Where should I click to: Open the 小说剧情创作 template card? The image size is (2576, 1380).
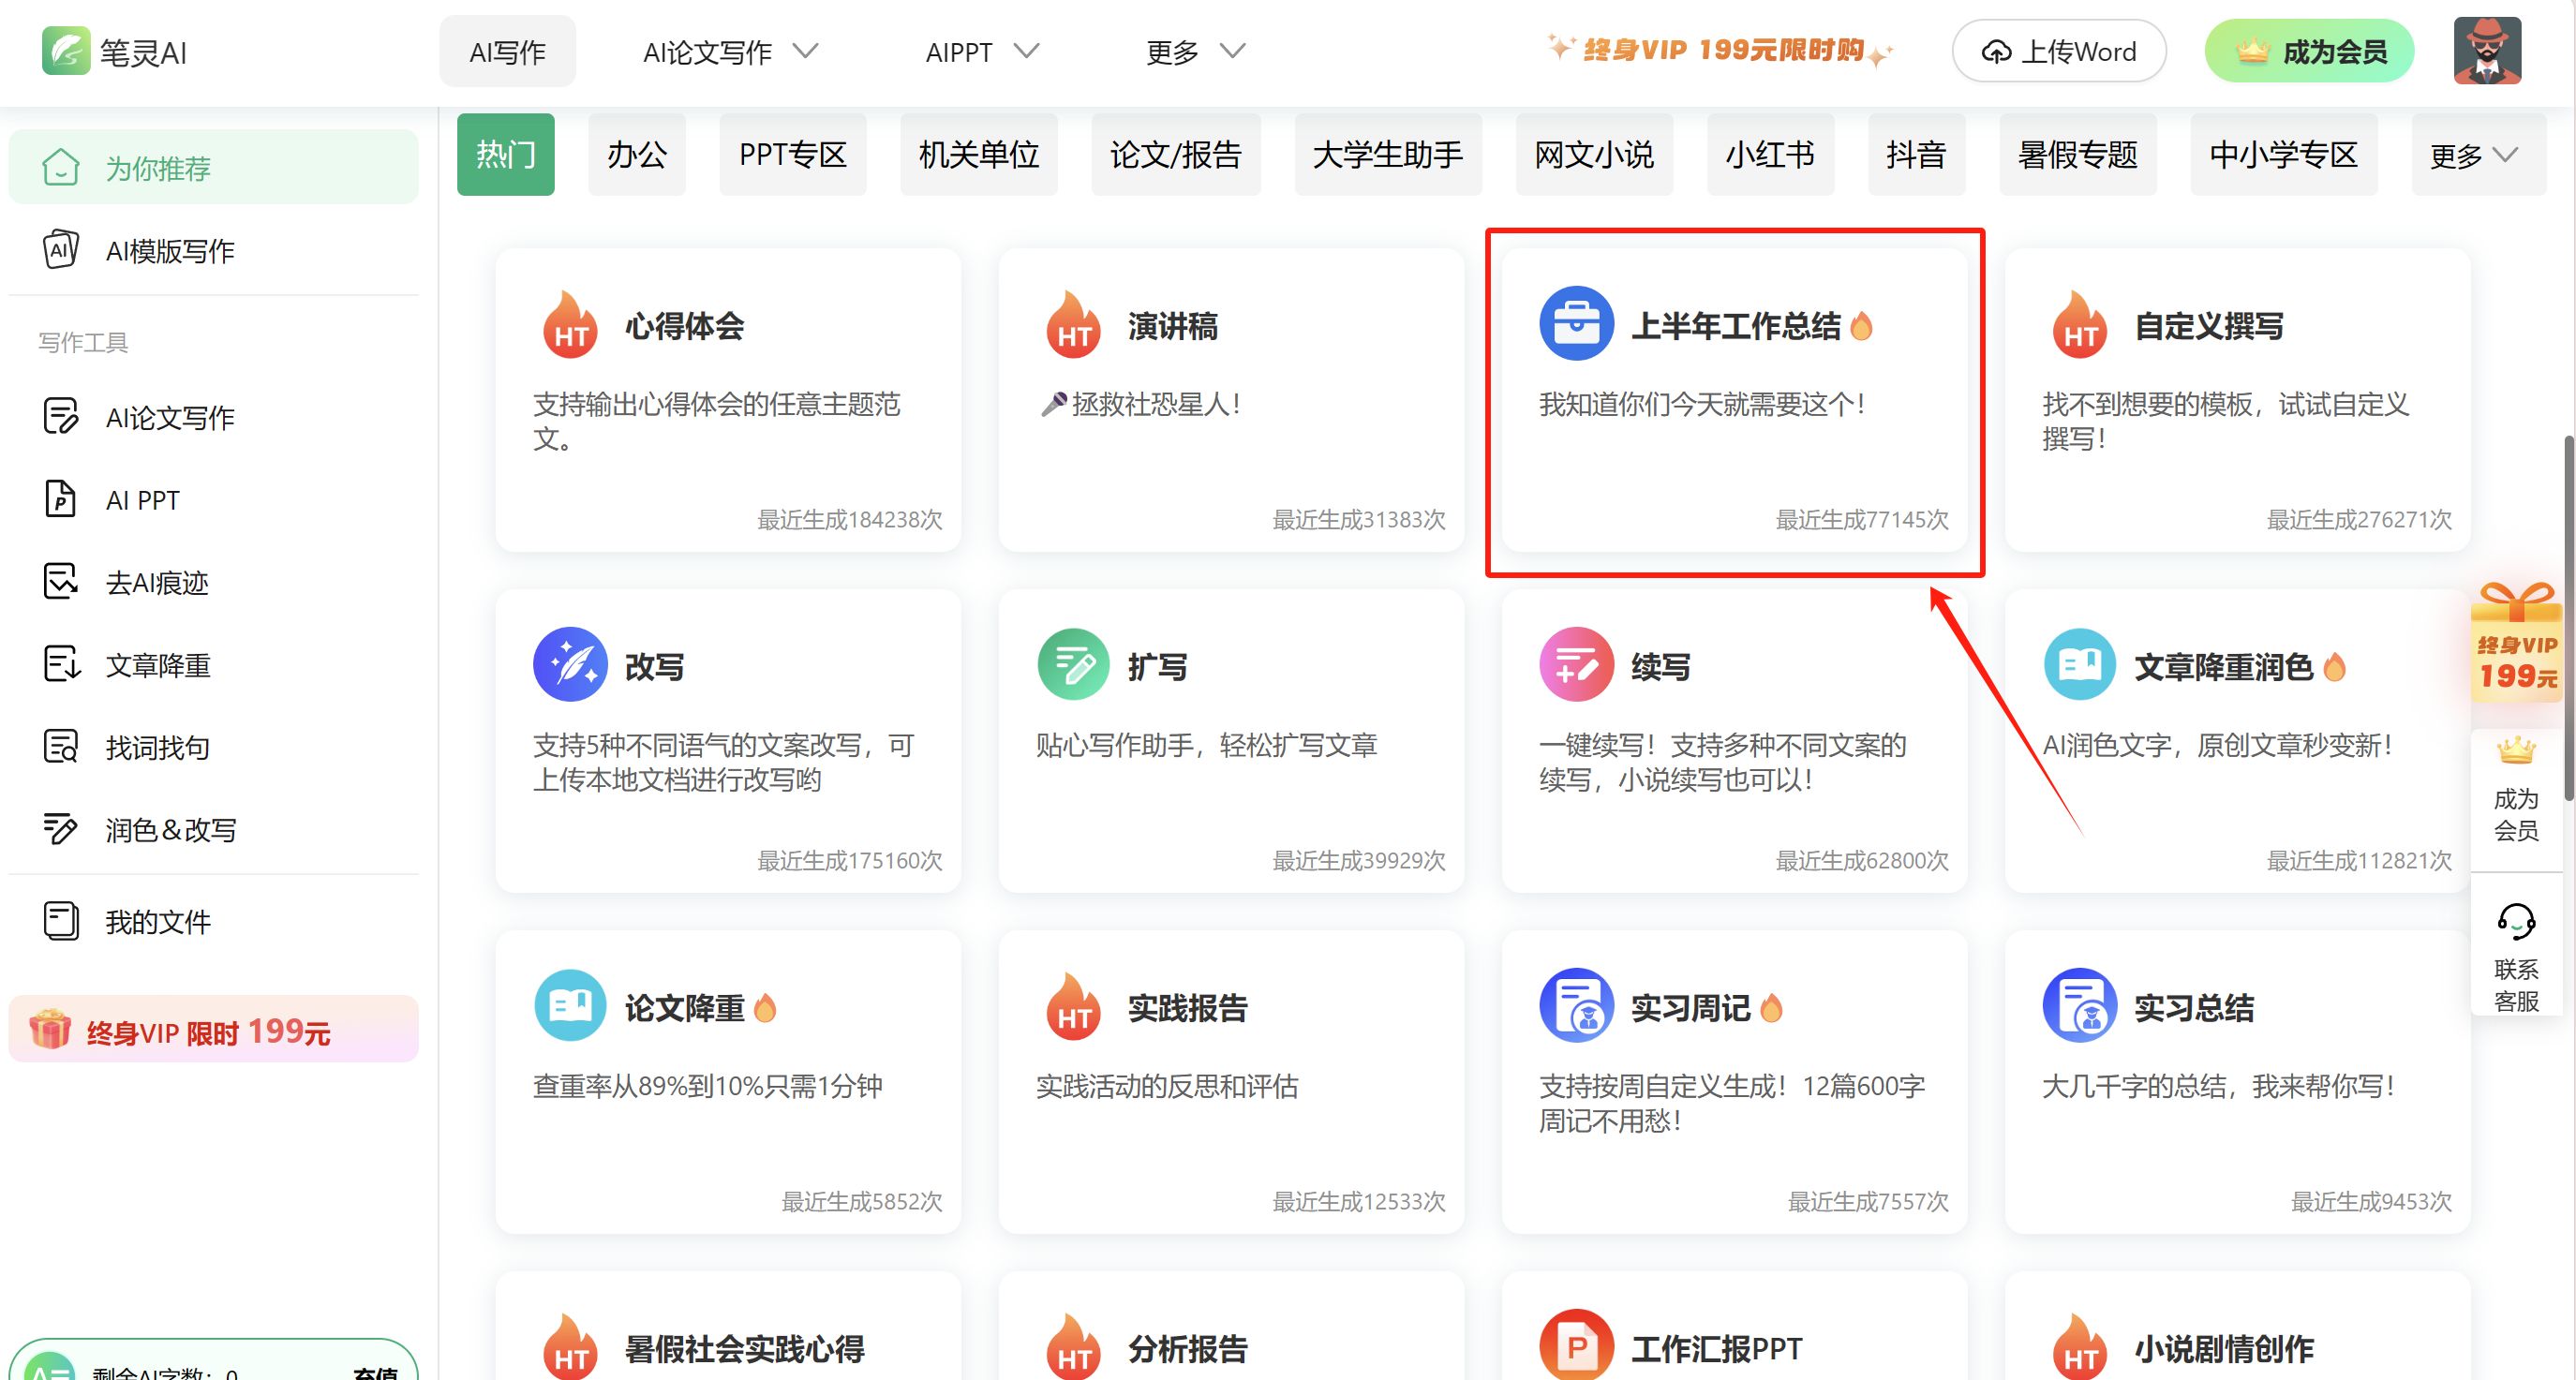tap(2237, 1326)
